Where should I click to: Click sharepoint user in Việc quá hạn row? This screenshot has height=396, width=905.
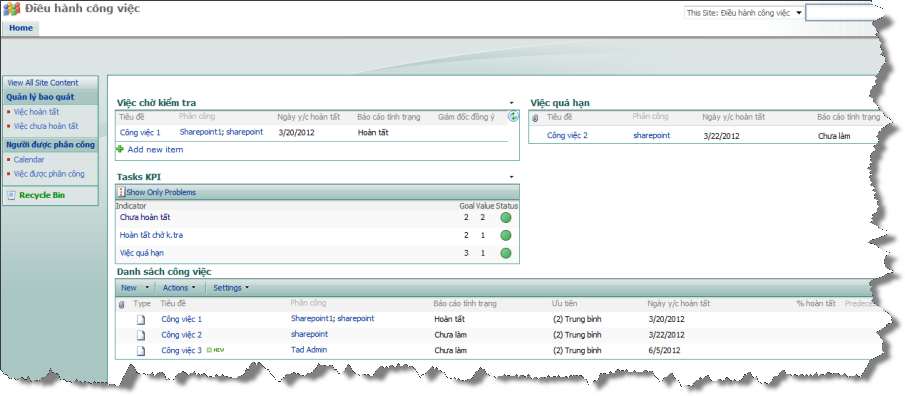pyautogui.click(x=652, y=135)
